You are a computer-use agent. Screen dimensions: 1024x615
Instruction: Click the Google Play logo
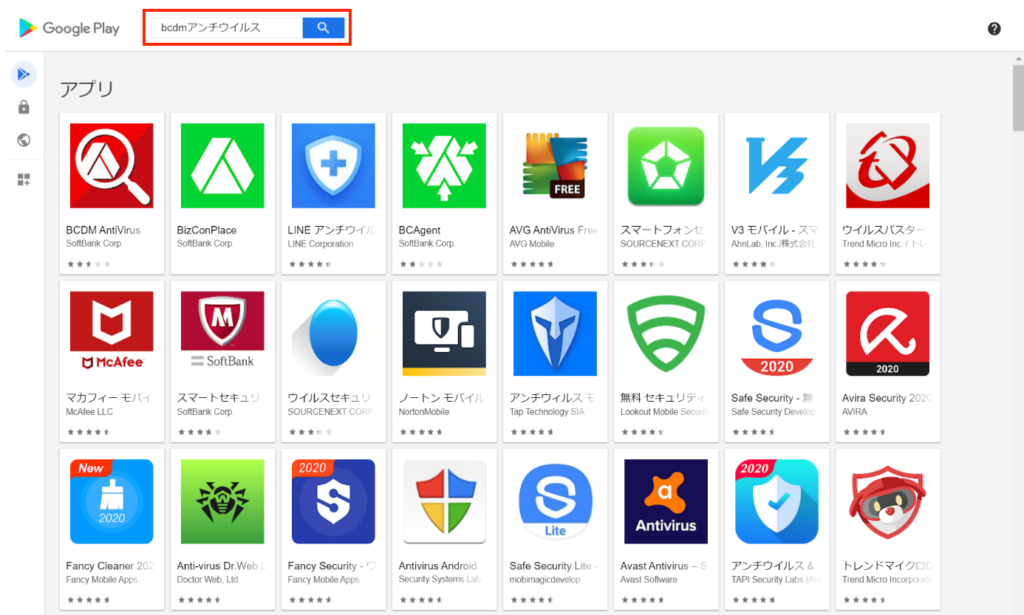coord(69,28)
